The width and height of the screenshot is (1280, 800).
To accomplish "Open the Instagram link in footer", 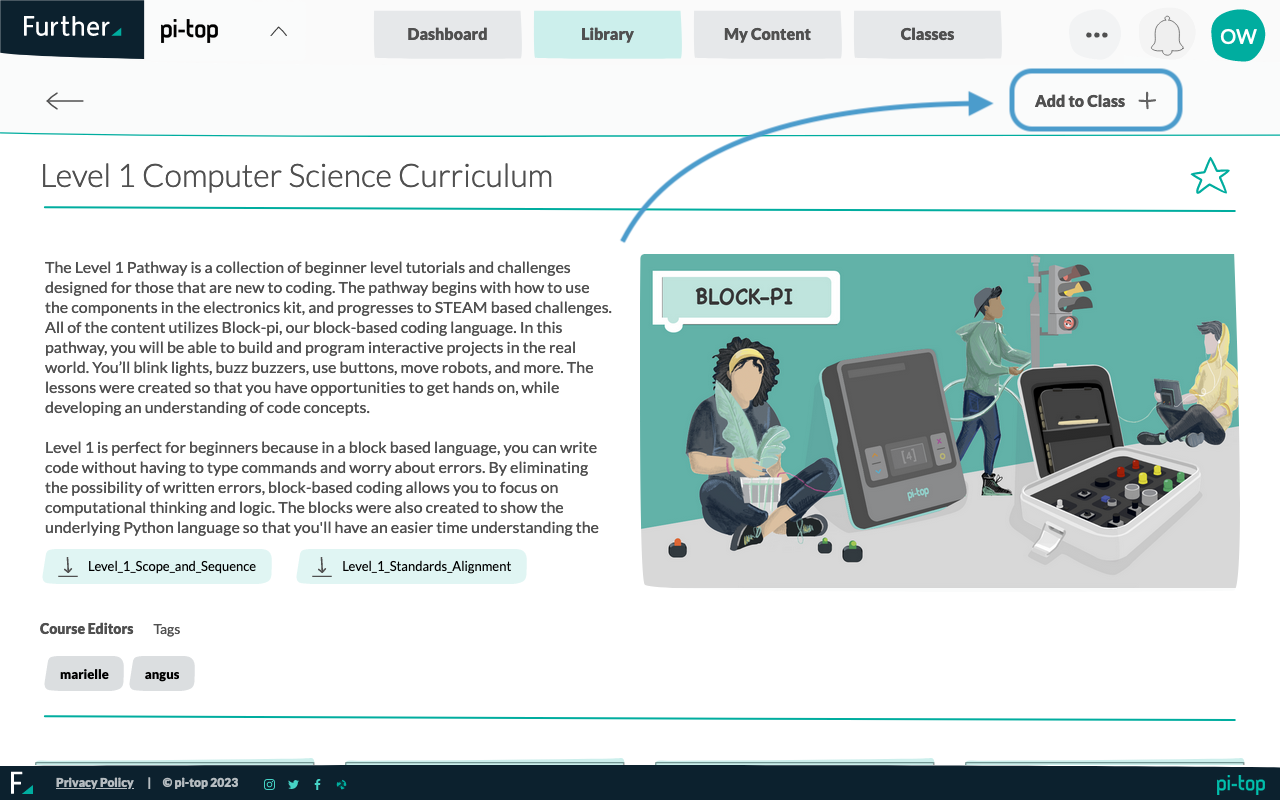I will 269,784.
